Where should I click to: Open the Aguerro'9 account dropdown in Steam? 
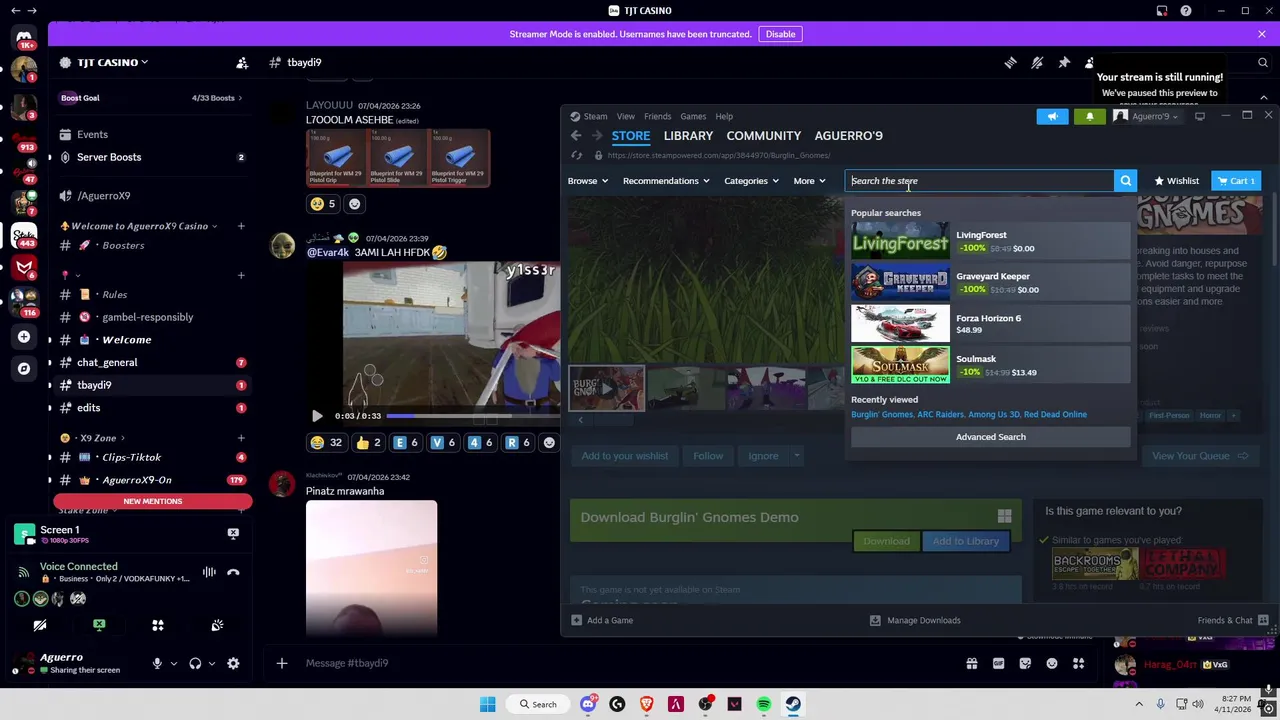pos(1146,116)
